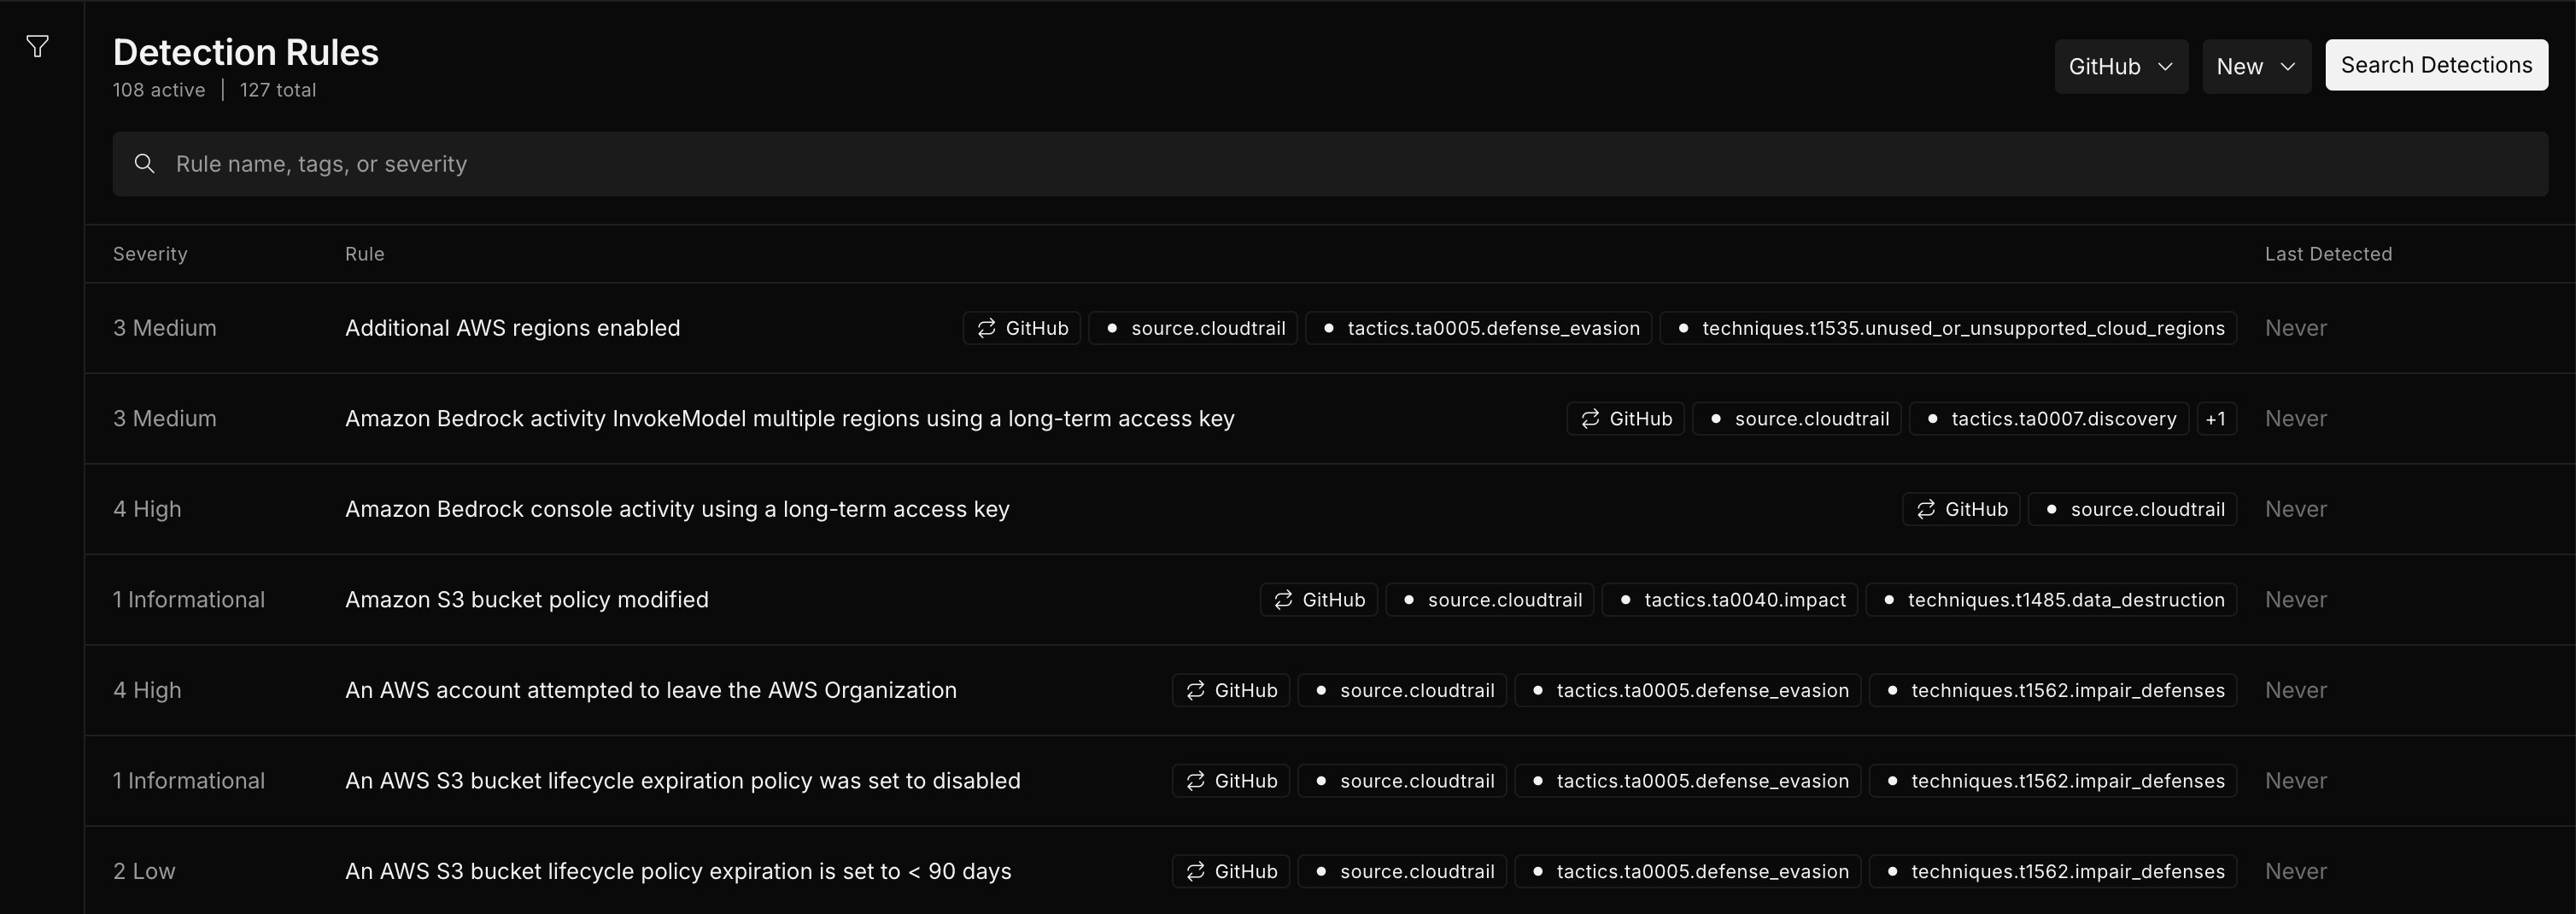Viewport: 2576px width, 914px height.
Task: Select the tactics.ta0040.impact tag
Action: coord(1730,600)
